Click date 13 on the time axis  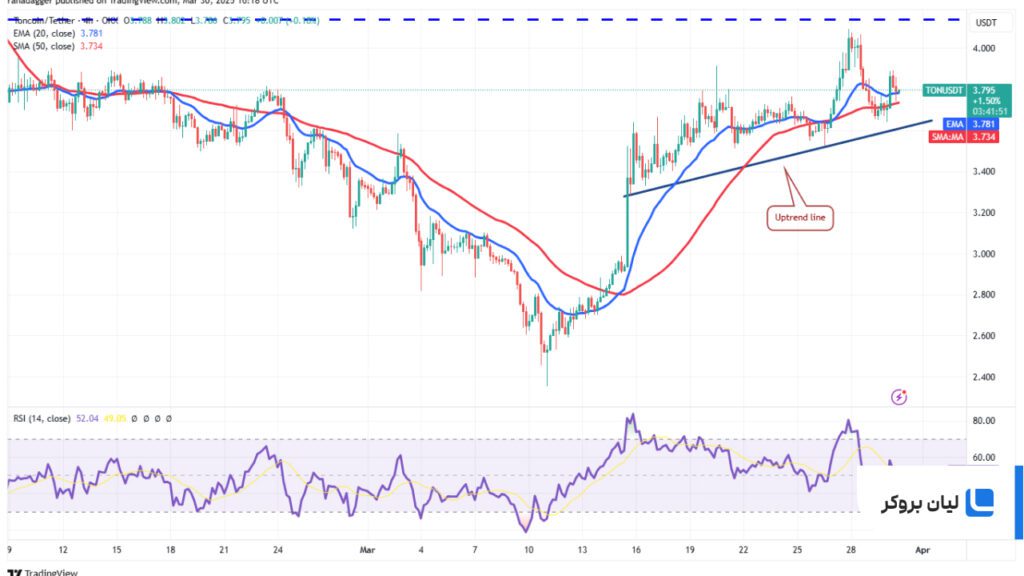583,550
